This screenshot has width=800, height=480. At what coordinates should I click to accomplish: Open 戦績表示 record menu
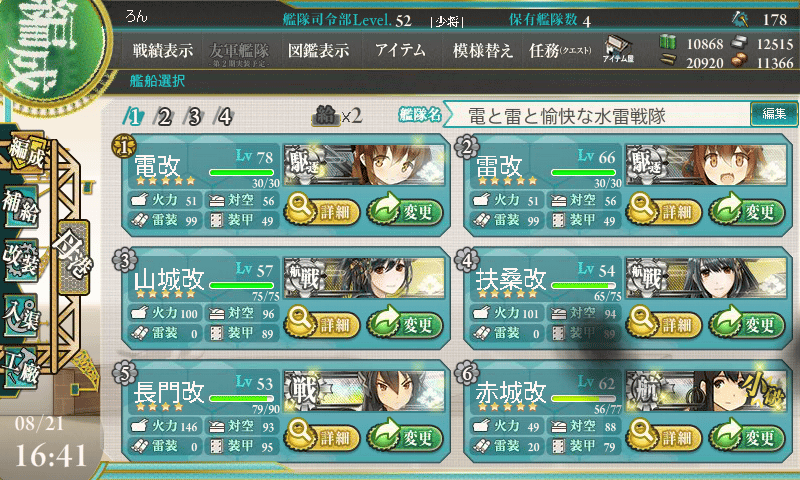(x=163, y=50)
